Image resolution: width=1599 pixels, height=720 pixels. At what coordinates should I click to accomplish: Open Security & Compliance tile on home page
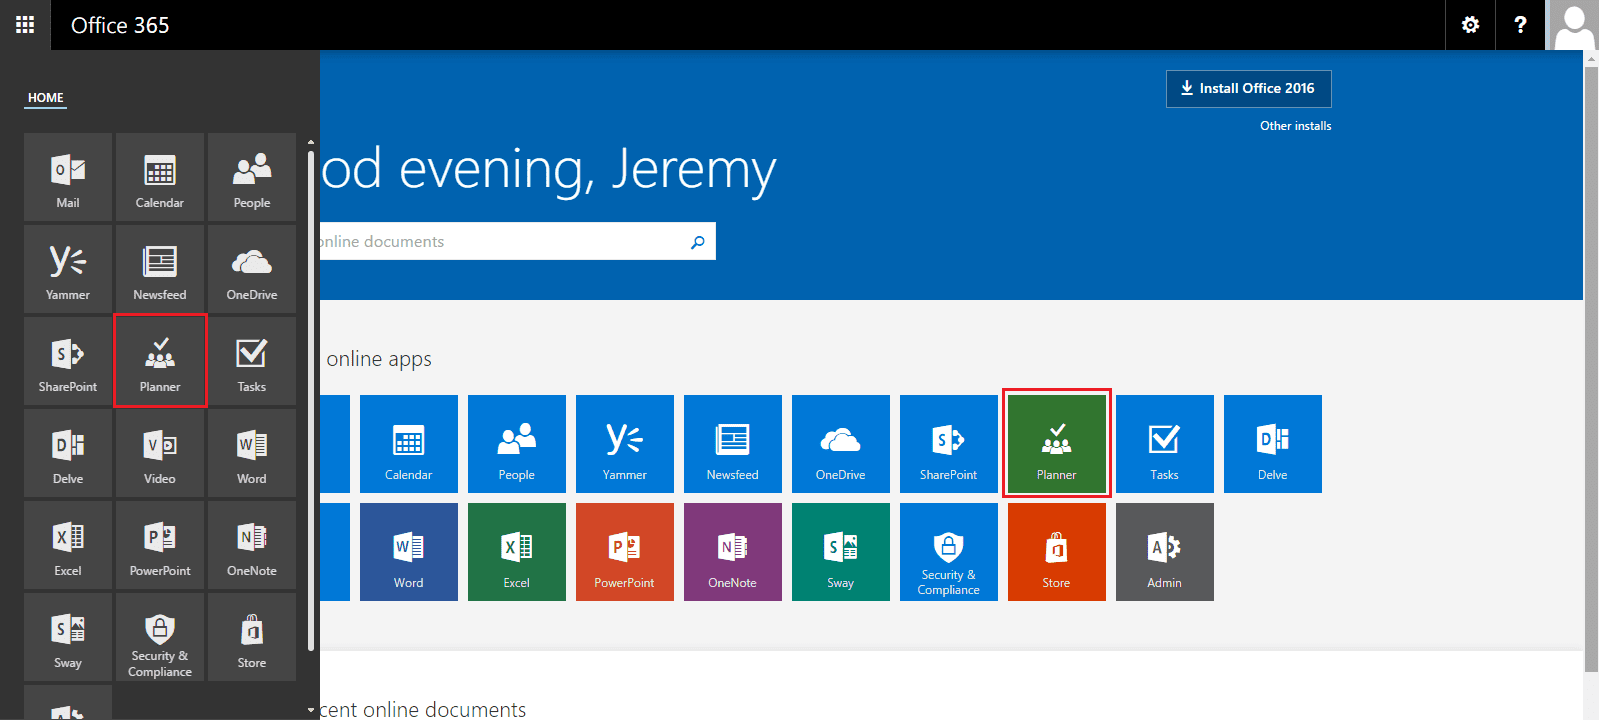pyautogui.click(x=949, y=552)
